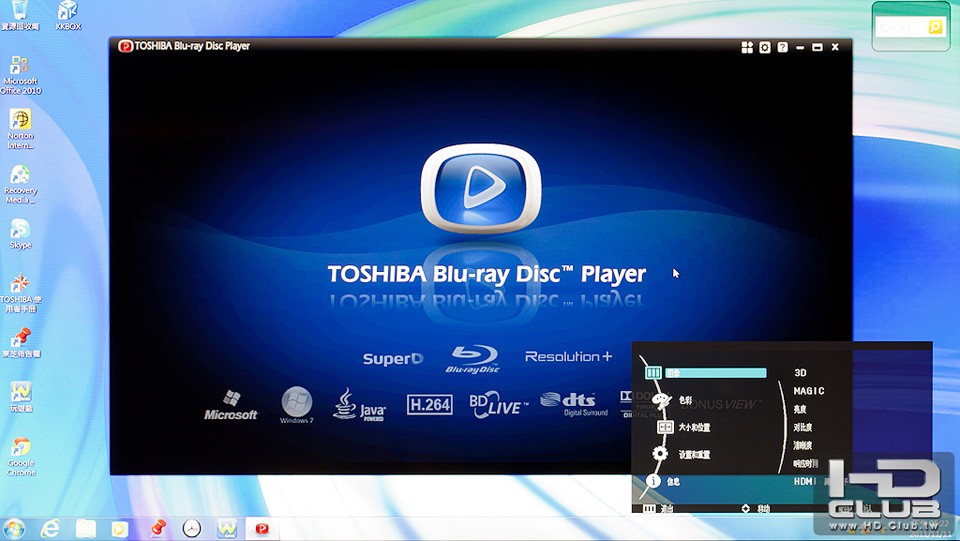The width and height of the screenshot is (960, 541).
Task: Open the W games taskbar icon
Action: (227, 528)
